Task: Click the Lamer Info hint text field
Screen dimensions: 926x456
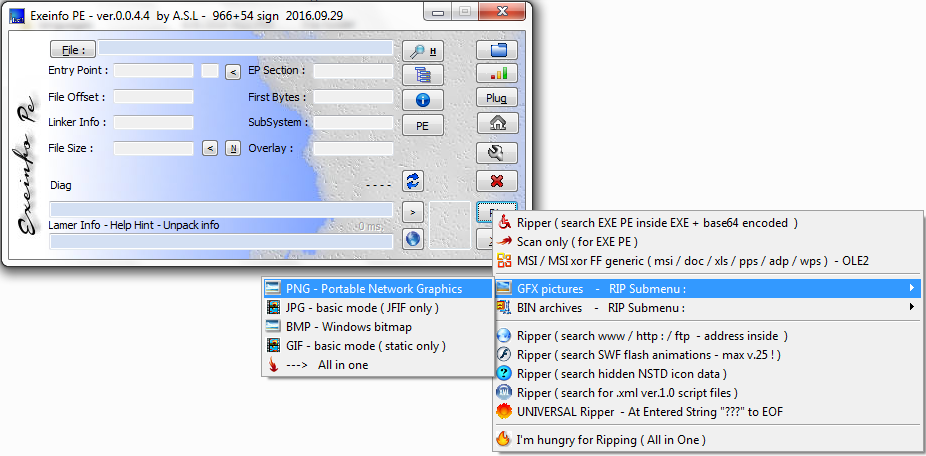Action: 221,242
